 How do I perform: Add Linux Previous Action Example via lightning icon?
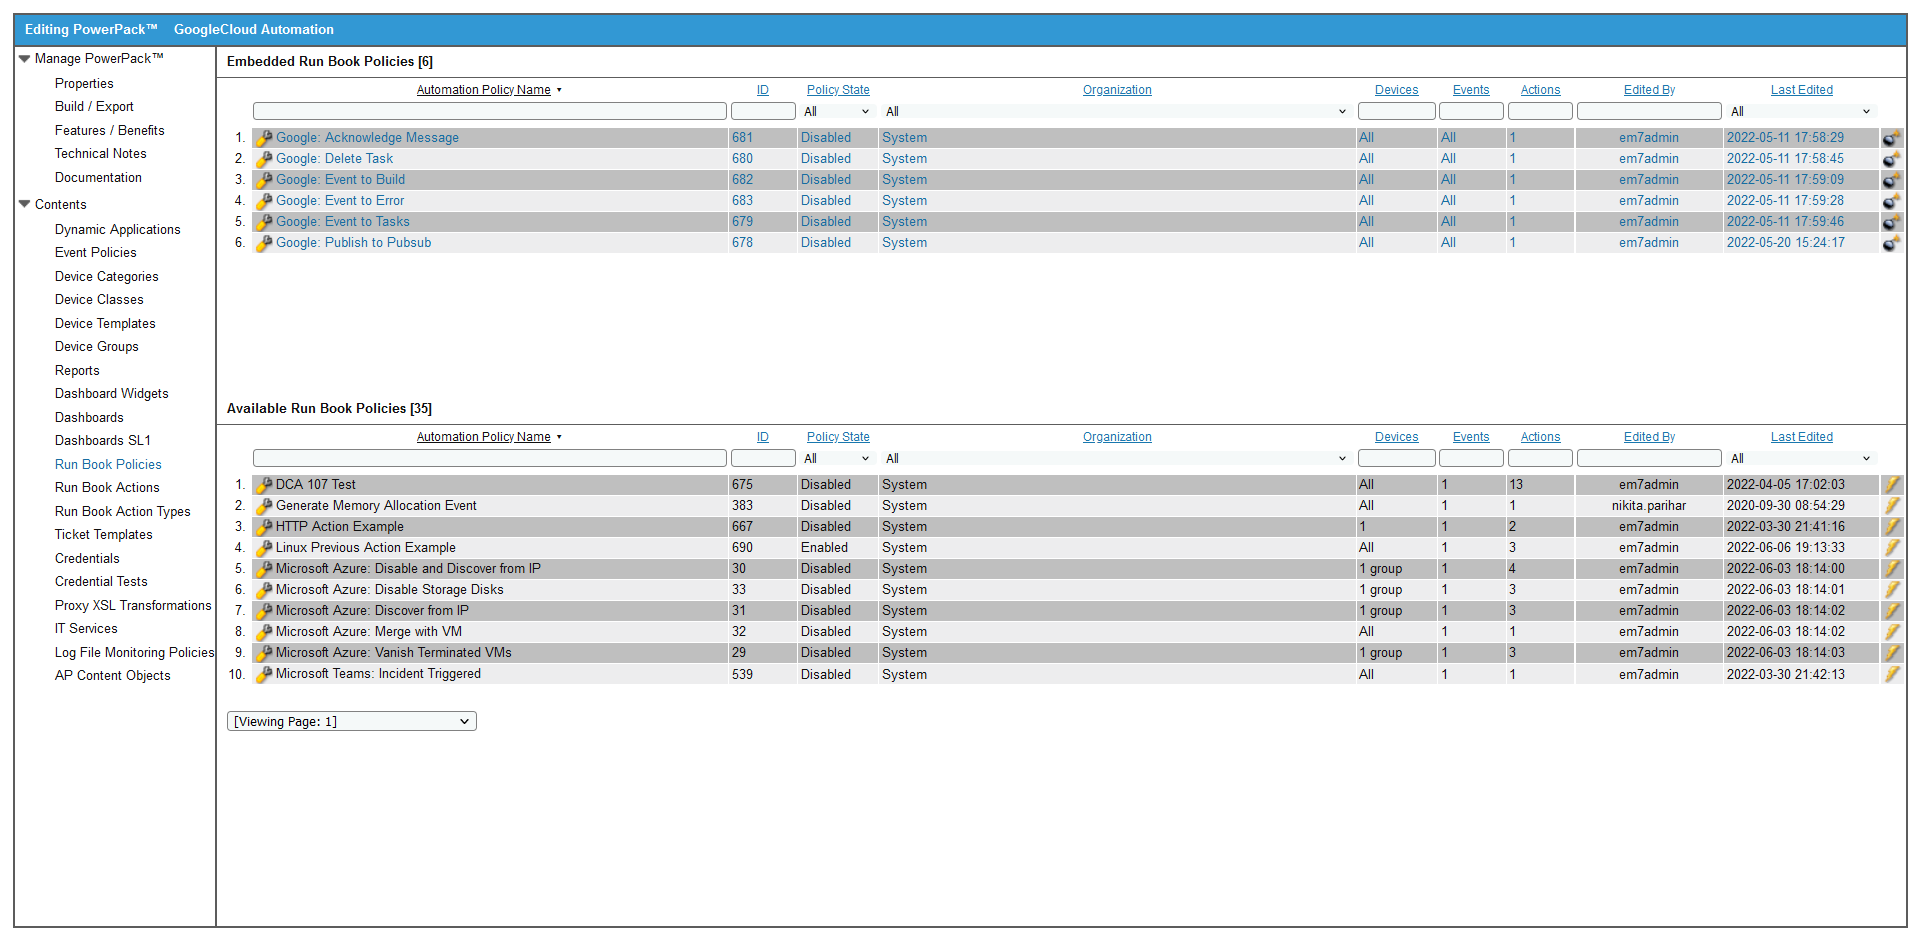1892,548
